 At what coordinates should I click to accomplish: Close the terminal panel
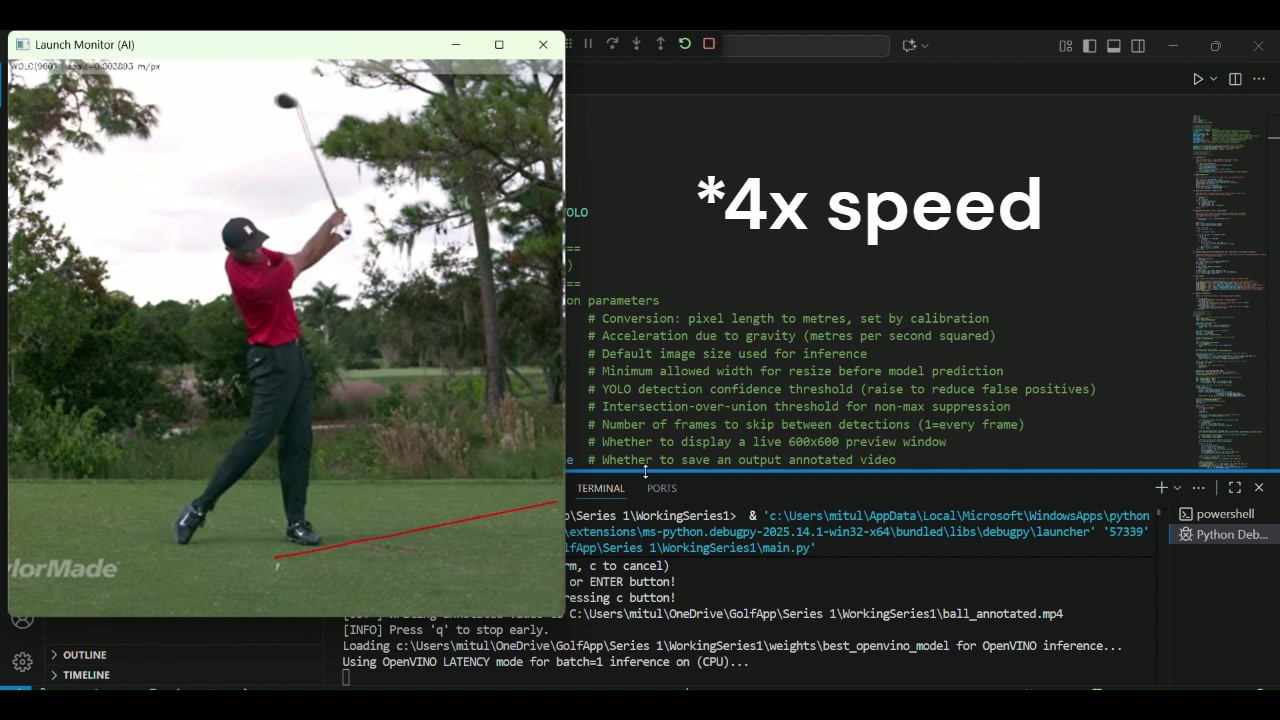point(1259,488)
